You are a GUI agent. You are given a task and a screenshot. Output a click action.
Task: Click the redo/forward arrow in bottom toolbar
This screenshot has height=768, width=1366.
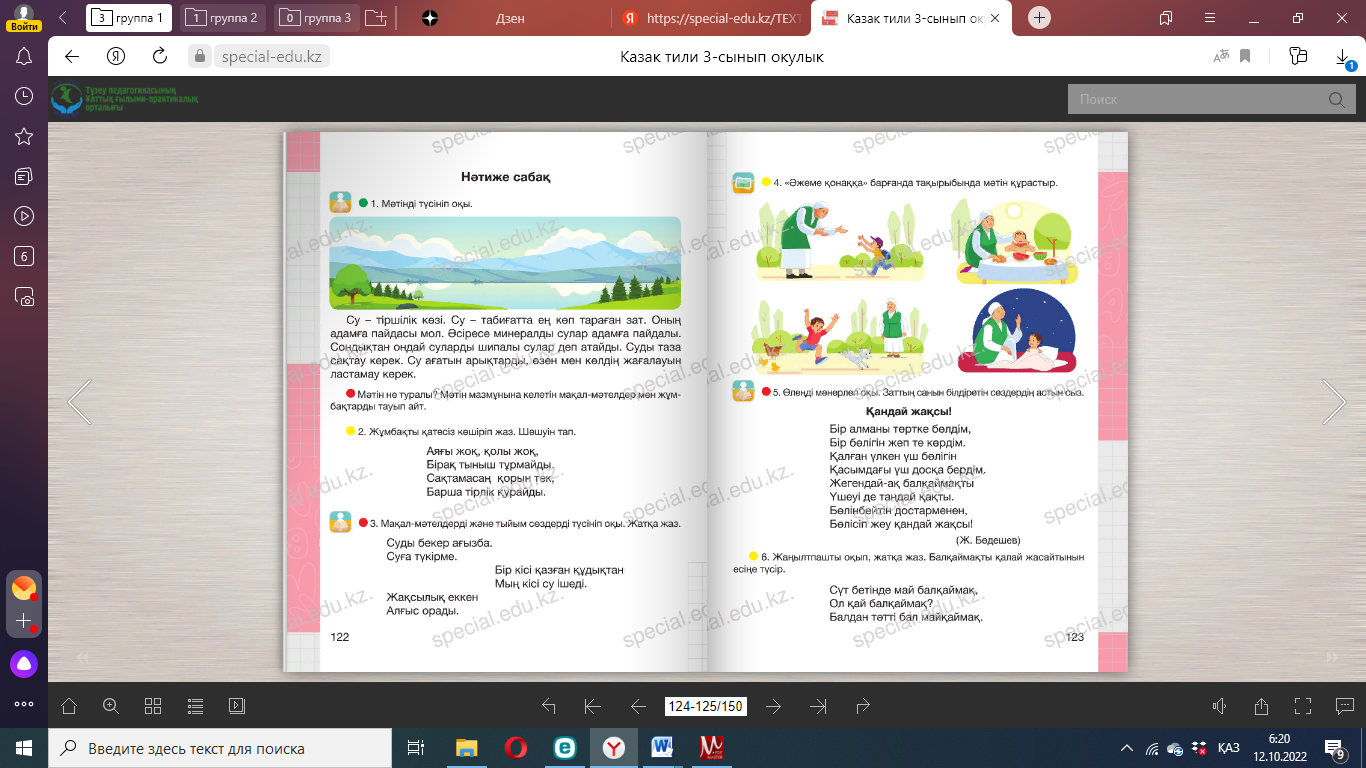(x=864, y=706)
